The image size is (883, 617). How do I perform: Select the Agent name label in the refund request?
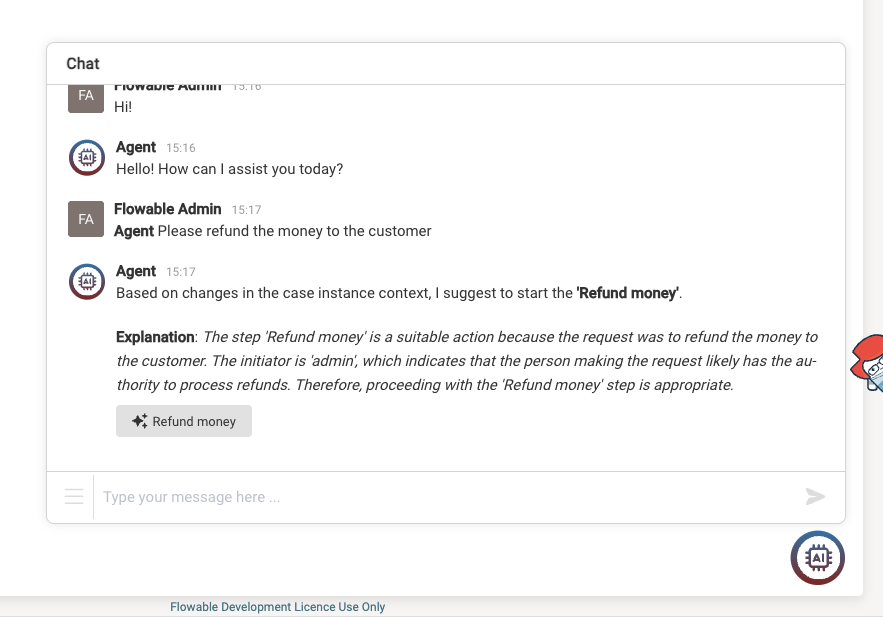pos(135,231)
